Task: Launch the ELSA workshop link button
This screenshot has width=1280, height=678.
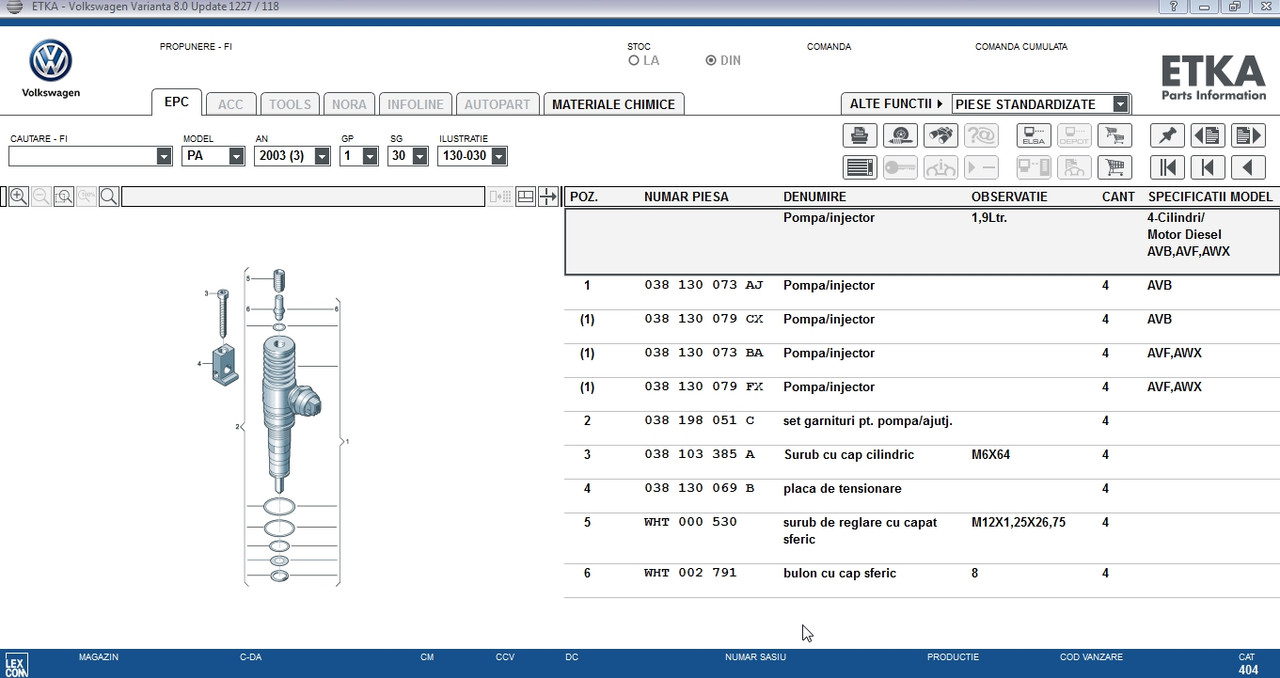Action: point(1034,136)
